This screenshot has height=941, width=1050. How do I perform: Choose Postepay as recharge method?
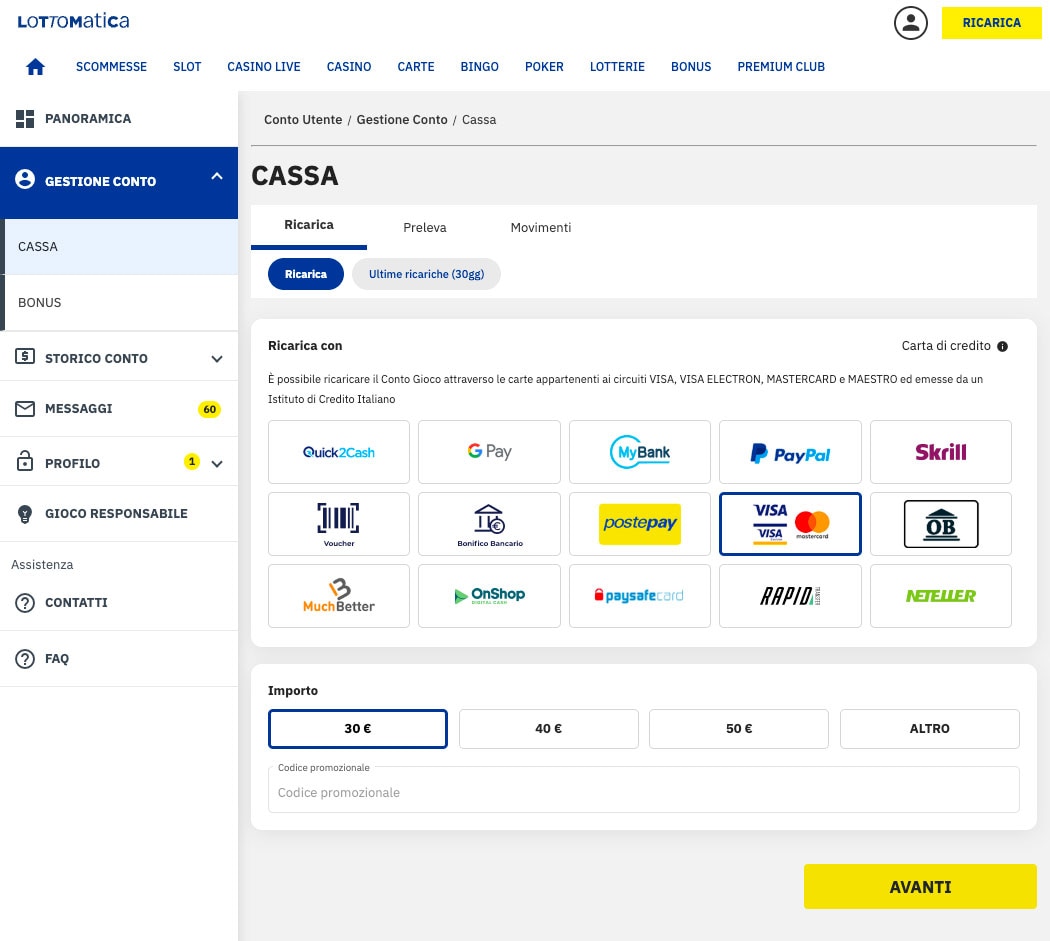640,524
